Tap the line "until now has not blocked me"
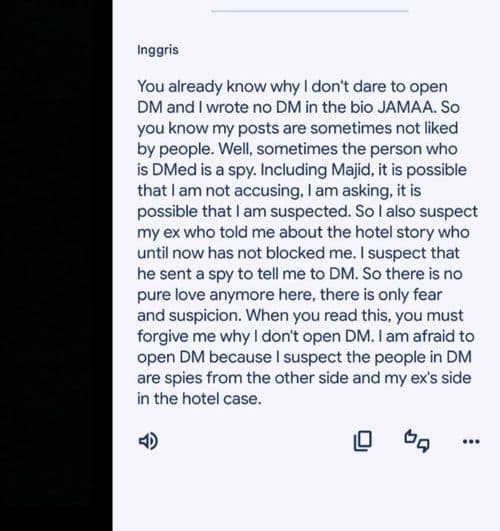Image resolution: width=500 pixels, height=531 pixels. 298,253
